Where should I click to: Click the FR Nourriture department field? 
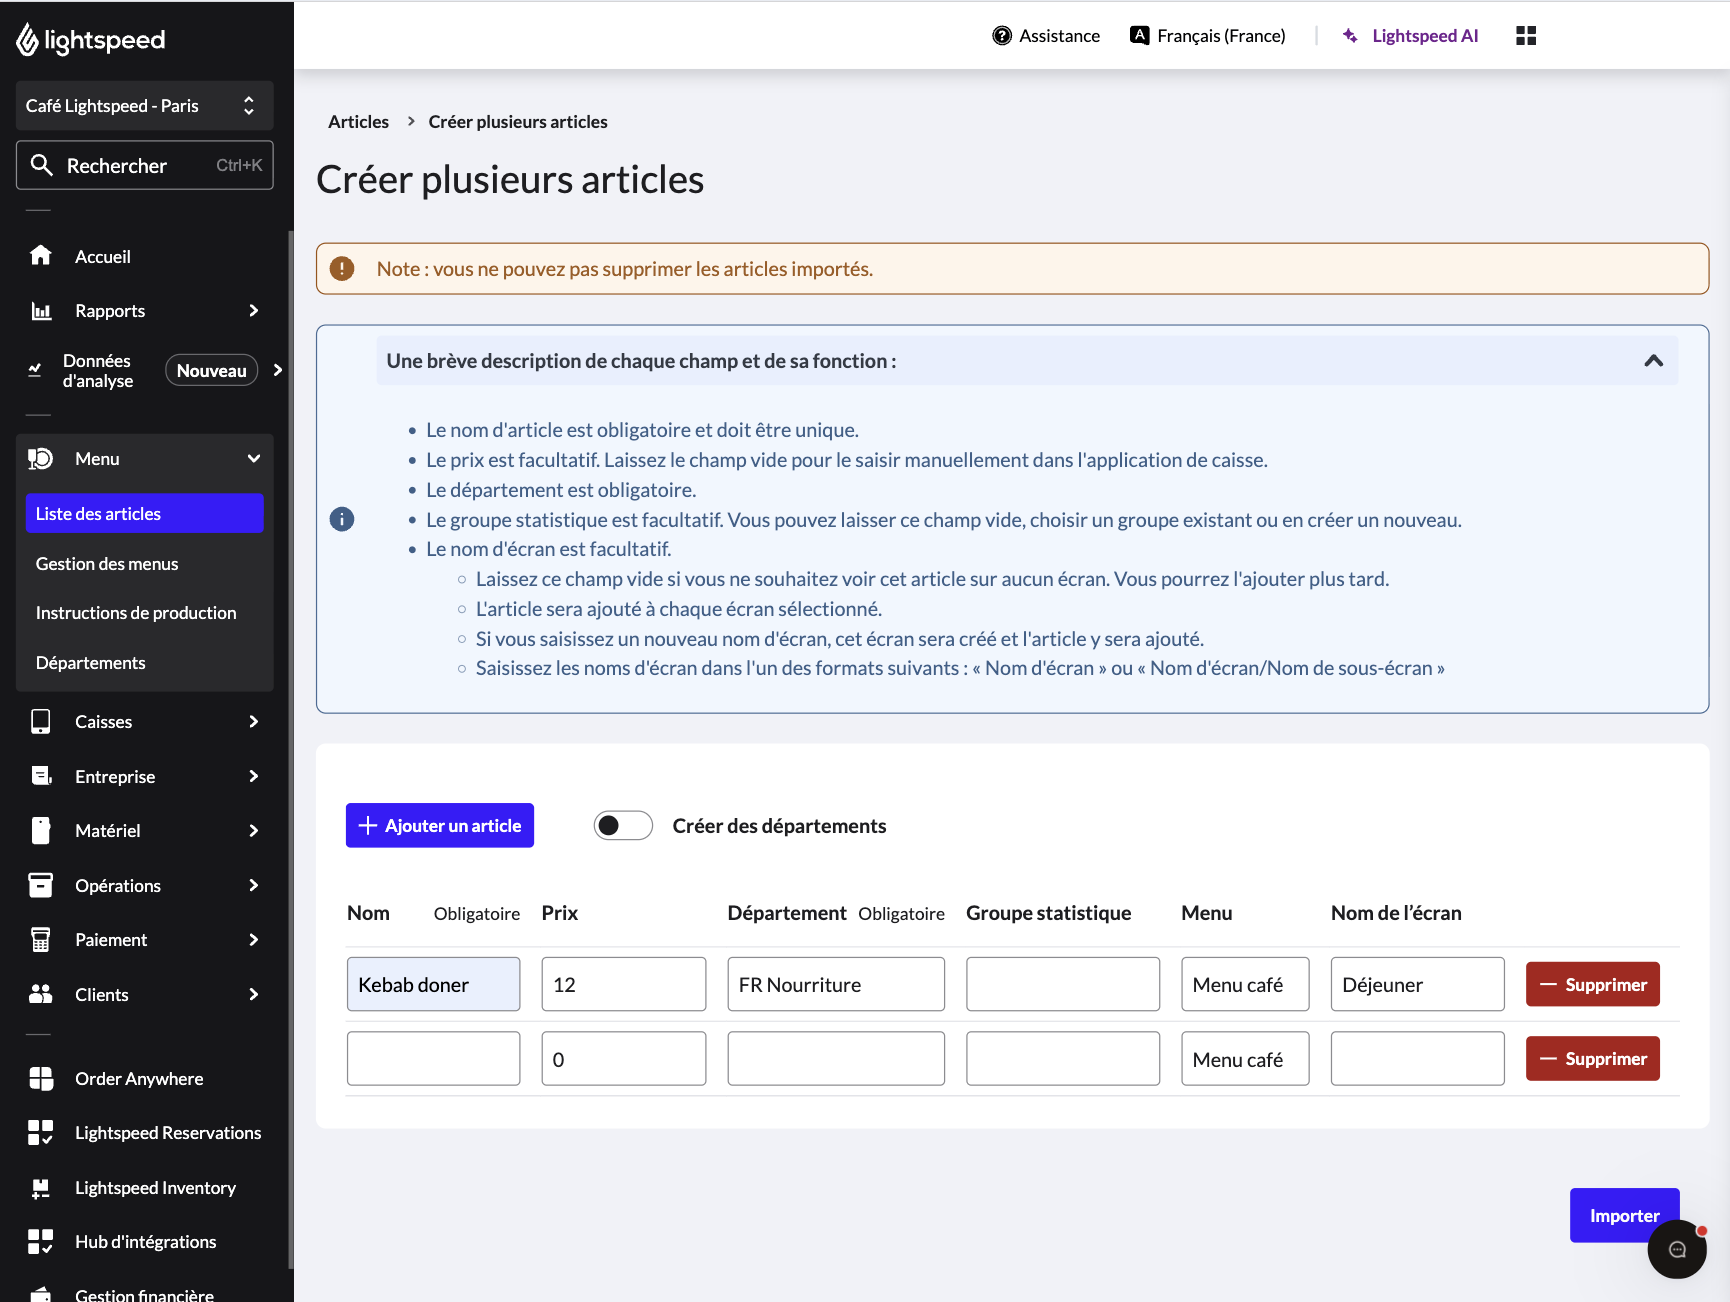click(x=836, y=984)
